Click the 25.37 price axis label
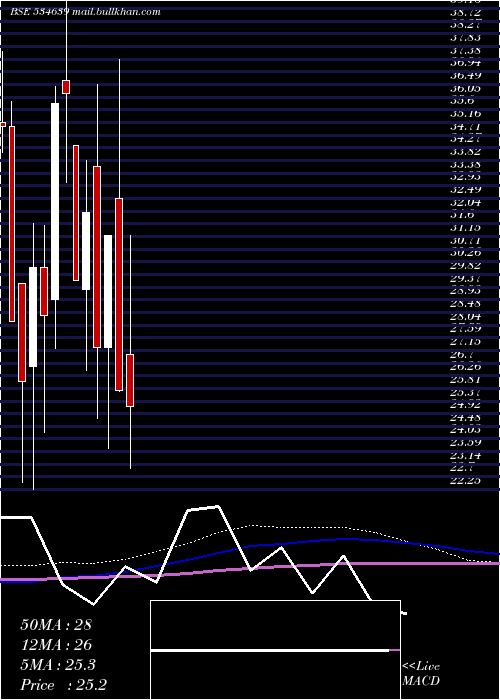The image size is (500, 700). 465,392
